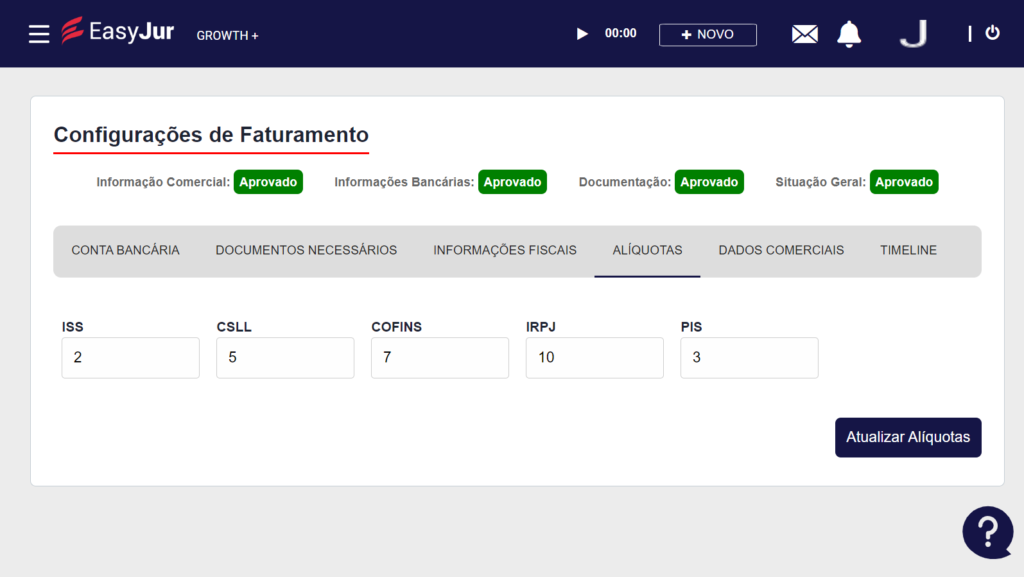Image resolution: width=1024 pixels, height=577 pixels.
Task: Click the + NOVO button
Action: [708, 35]
